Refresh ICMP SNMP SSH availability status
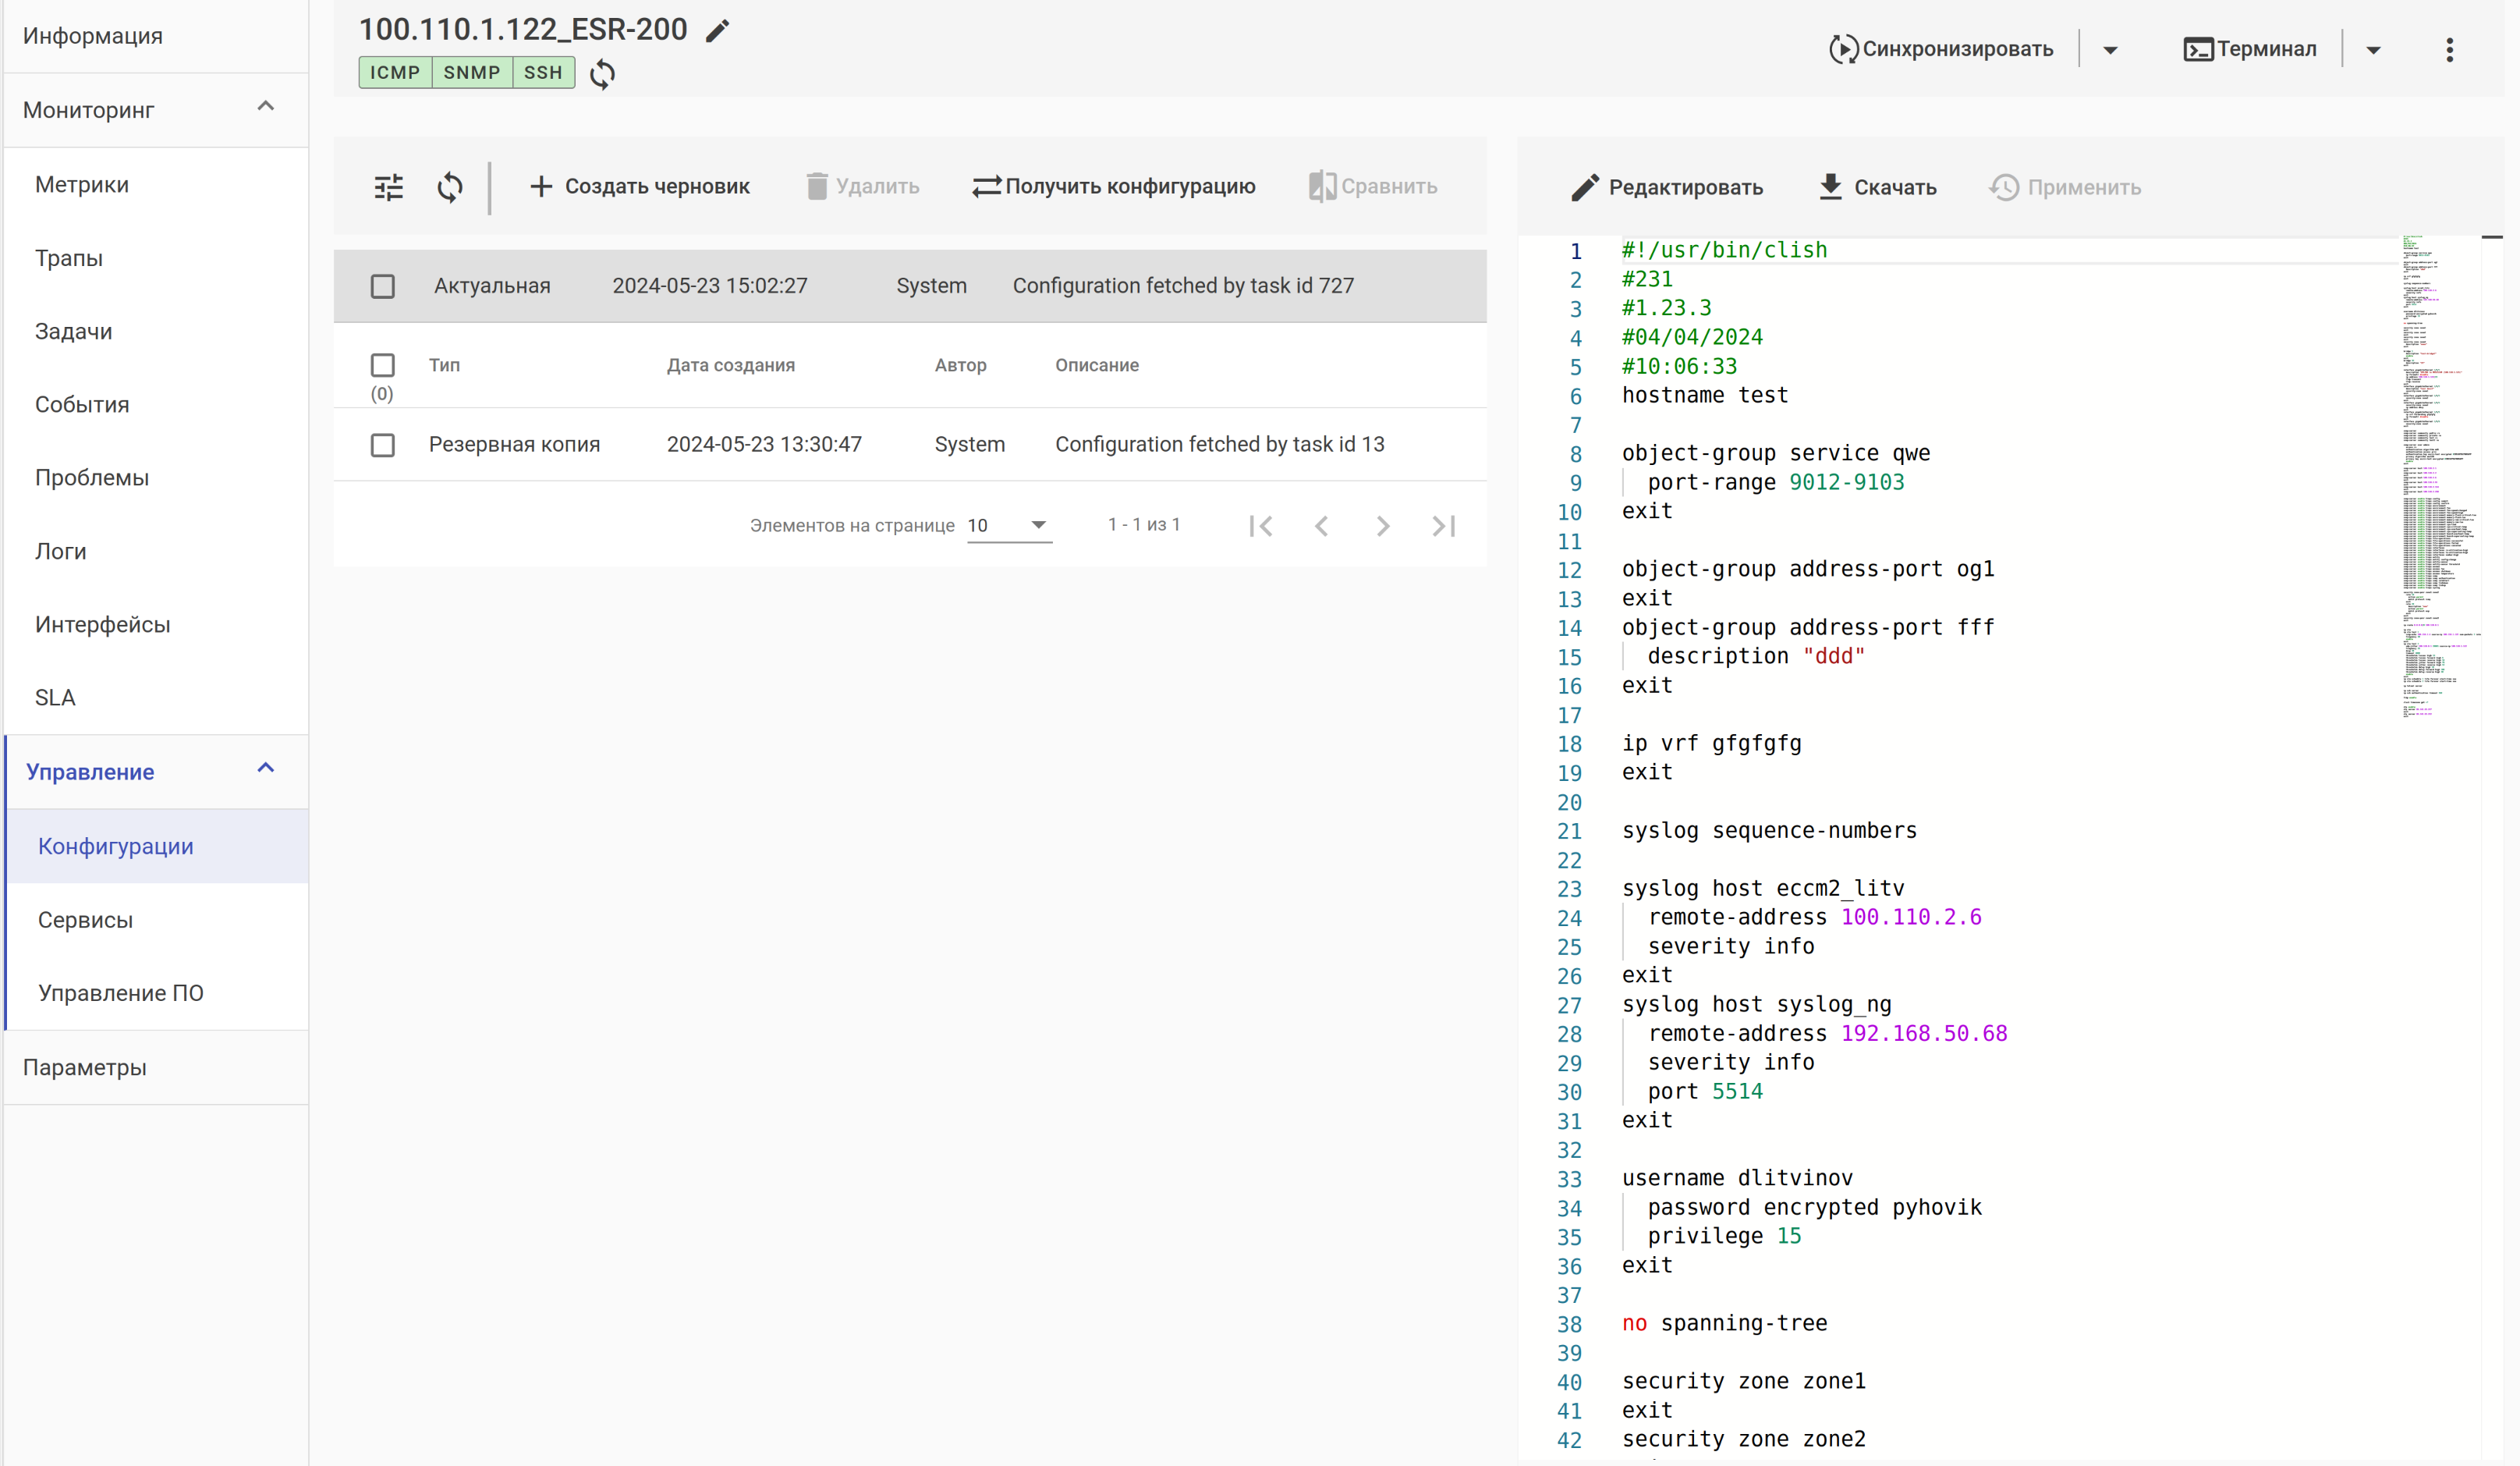The width and height of the screenshot is (2520, 1466). pyautogui.click(x=602, y=74)
